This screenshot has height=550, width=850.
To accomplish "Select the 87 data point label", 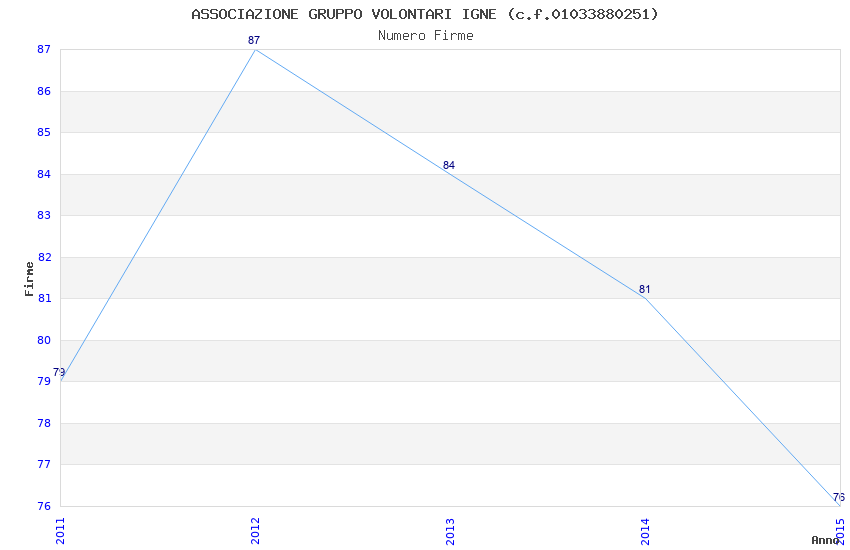I will tap(254, 40).
